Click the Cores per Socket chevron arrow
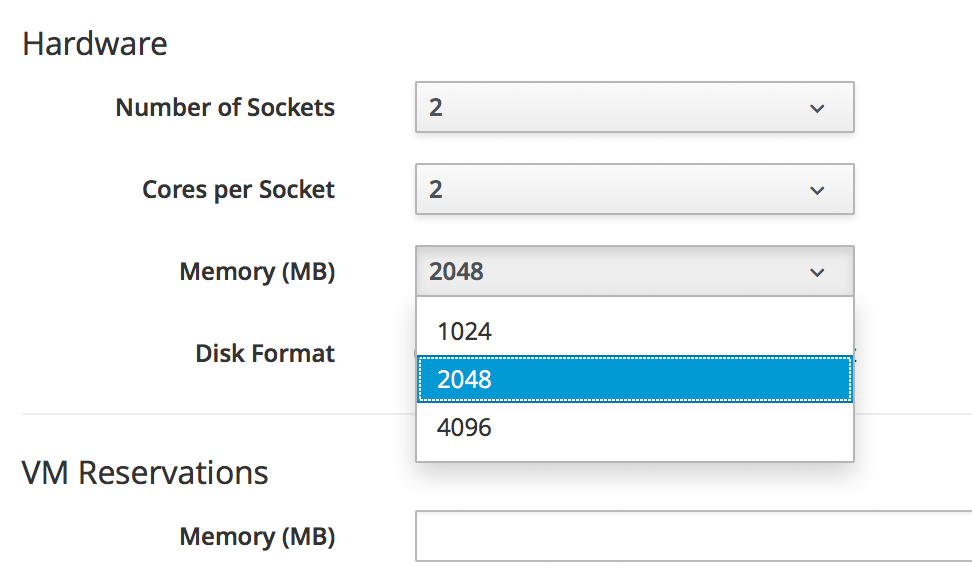 [817, 190]
